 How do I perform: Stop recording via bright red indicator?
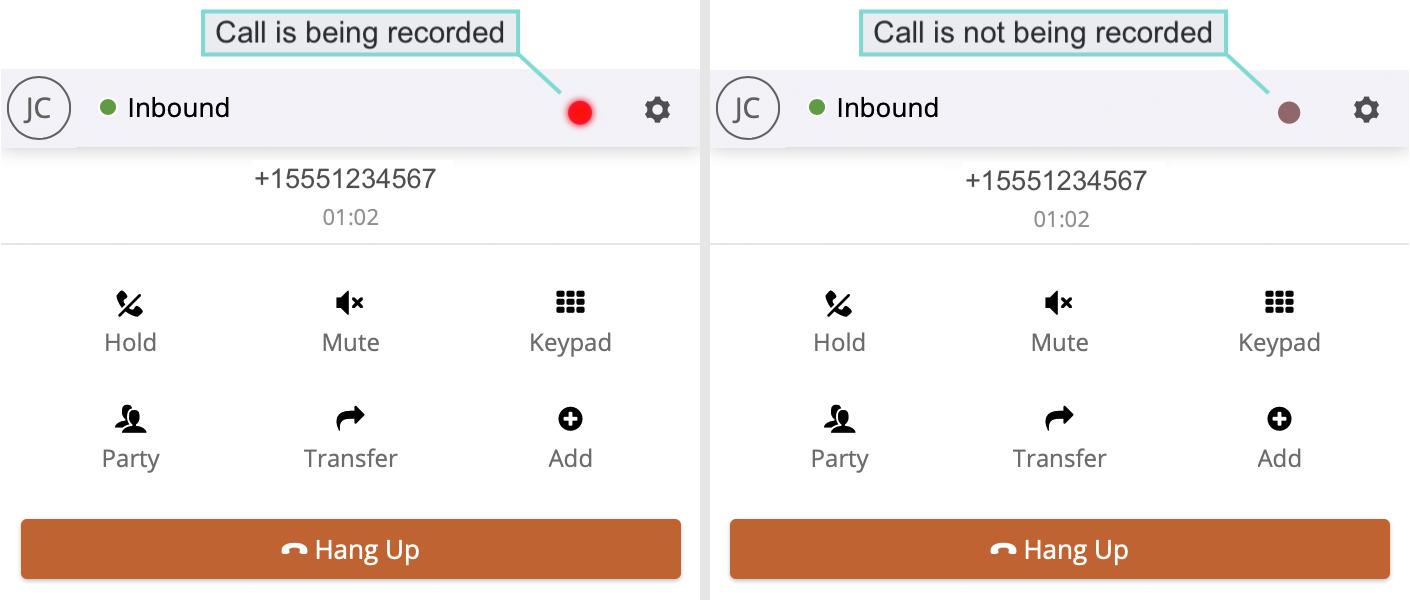pos(580,113)
